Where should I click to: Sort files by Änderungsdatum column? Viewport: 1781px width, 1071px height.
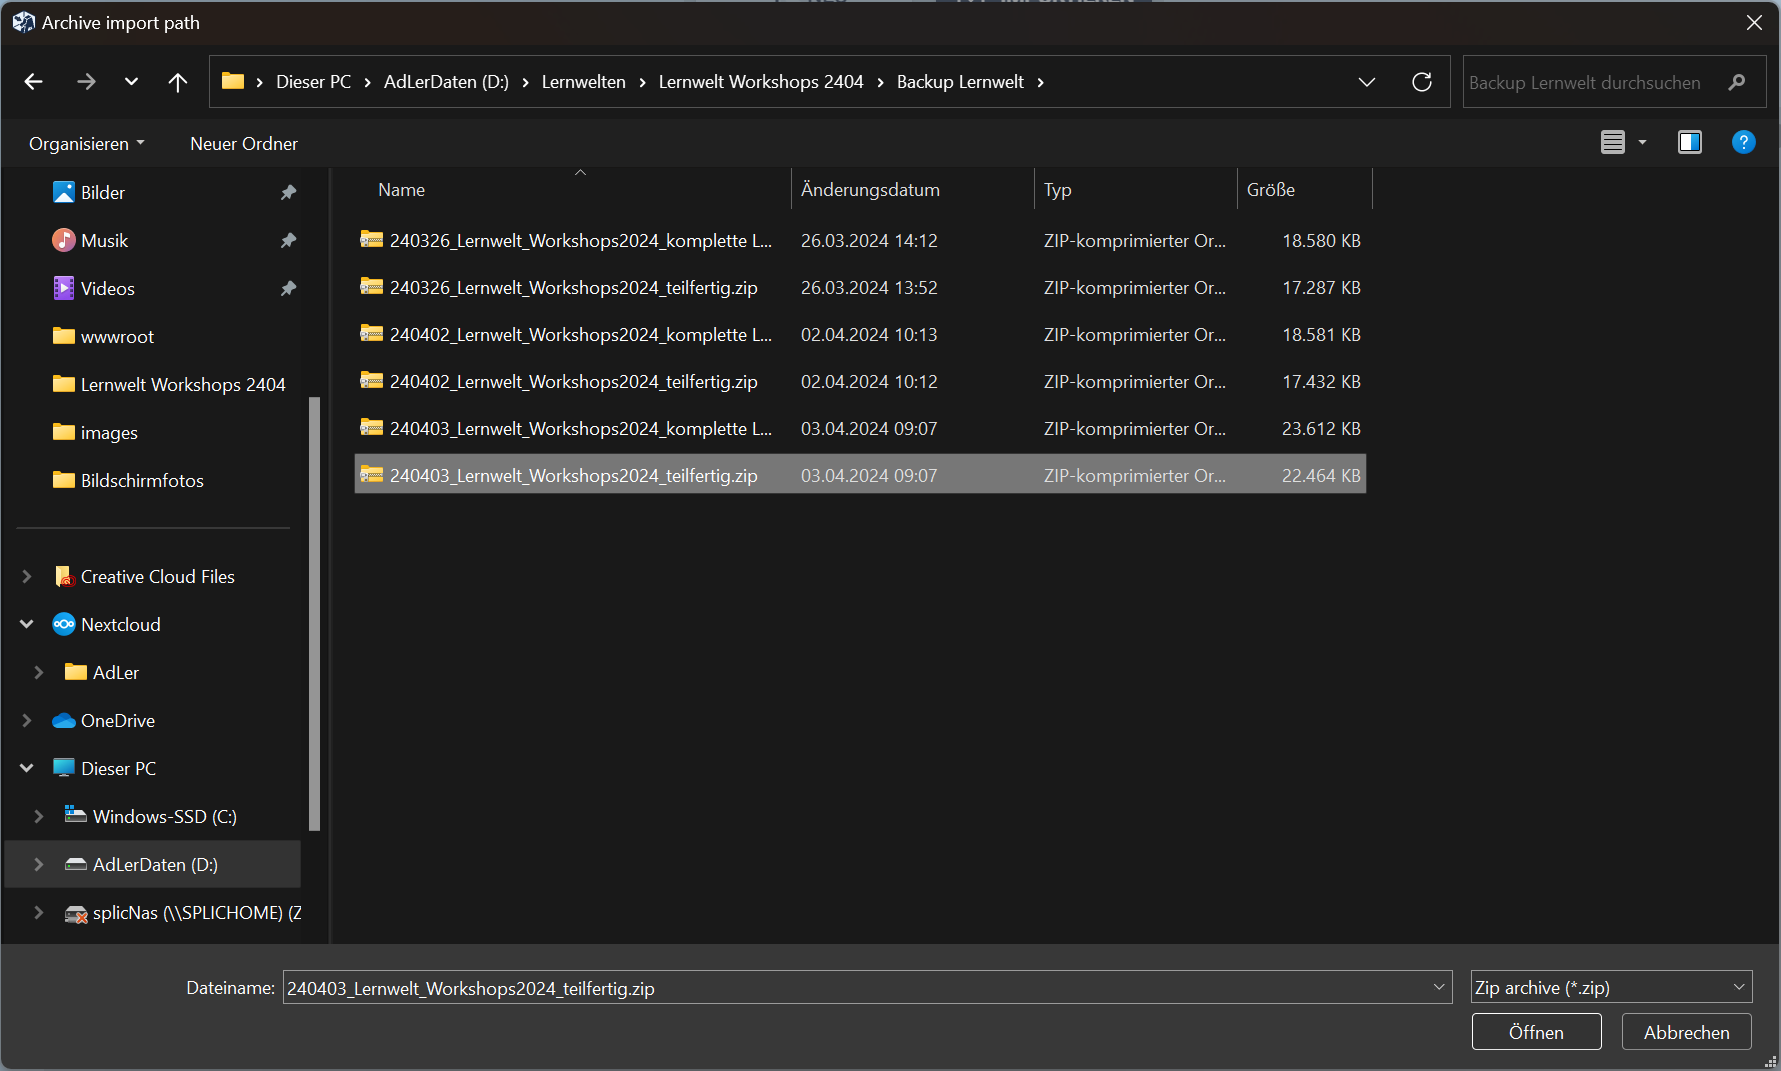pyautogui.click(x=870, y=190)
